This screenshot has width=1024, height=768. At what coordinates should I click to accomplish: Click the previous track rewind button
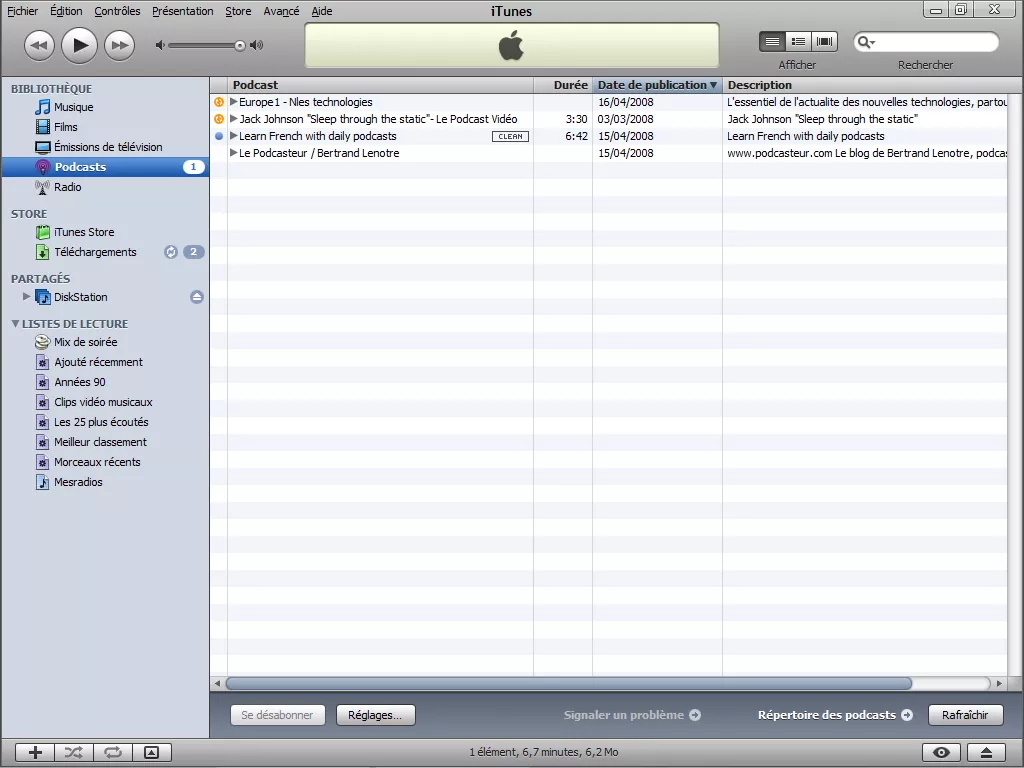39,45
